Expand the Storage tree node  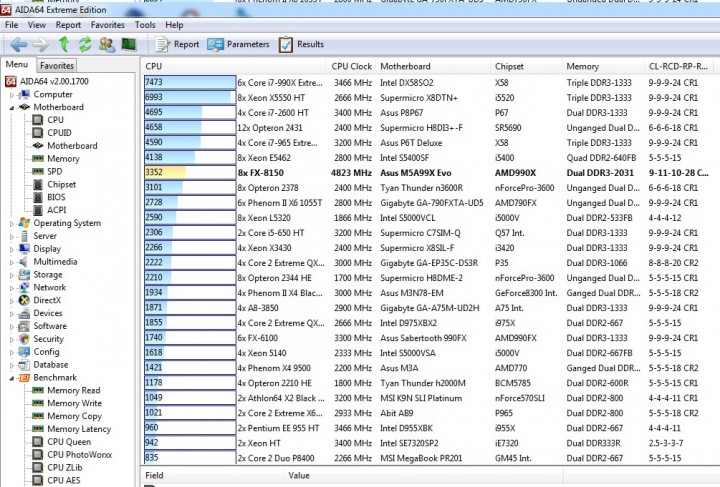[x=12, y=275]
